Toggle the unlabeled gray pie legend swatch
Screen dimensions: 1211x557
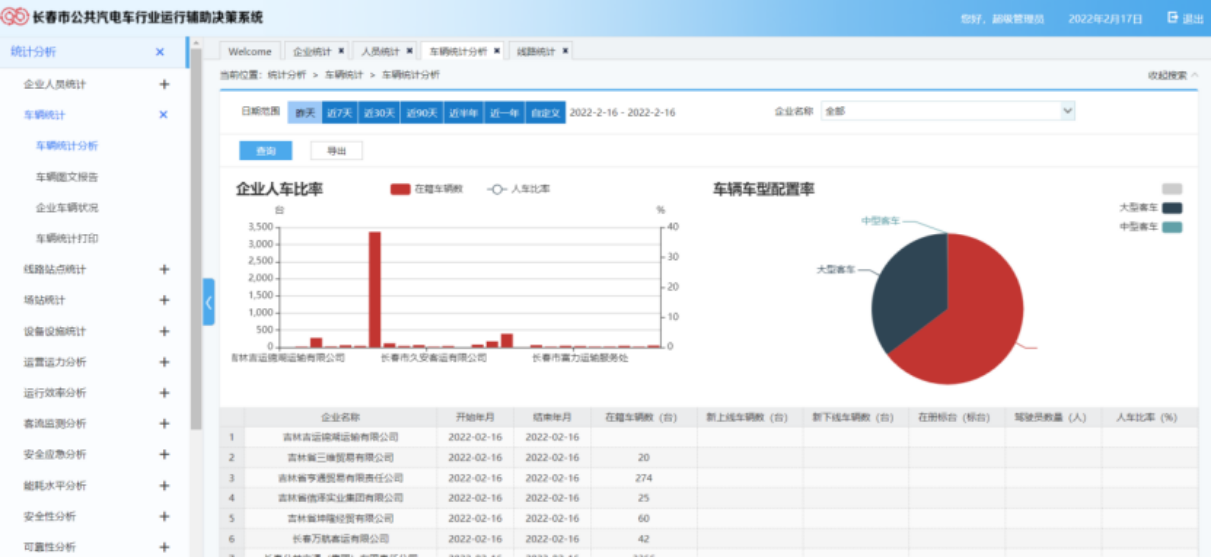(x=1172, y=189)
